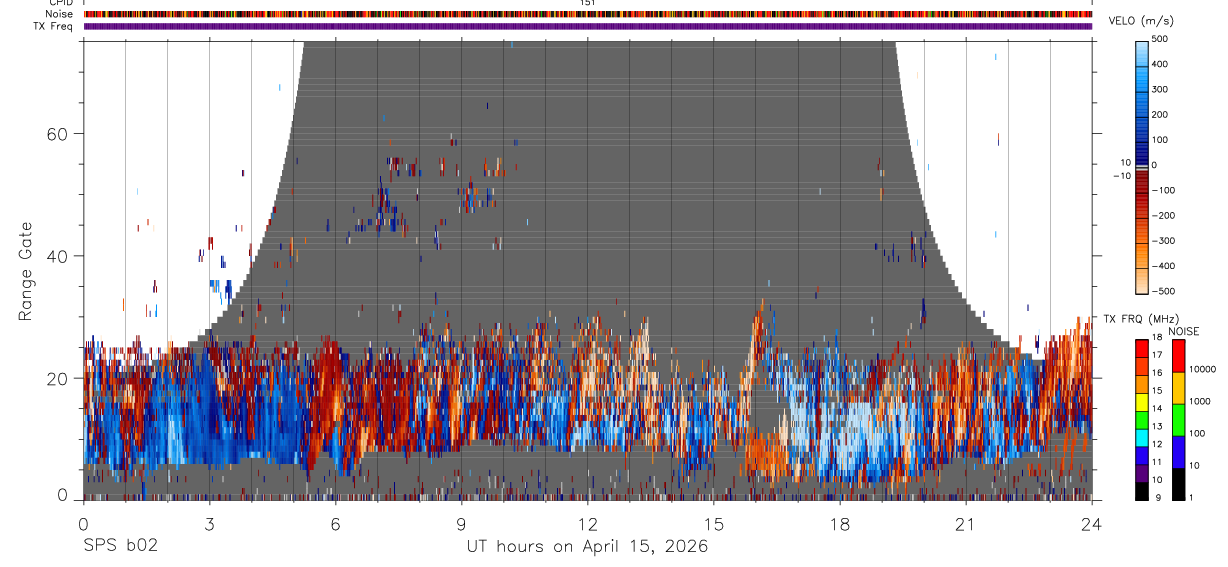The width and height of the screenshot is (1228, 567).
Task: Click the 24 hour tick on the UT axis
Action: point(1092,523)
